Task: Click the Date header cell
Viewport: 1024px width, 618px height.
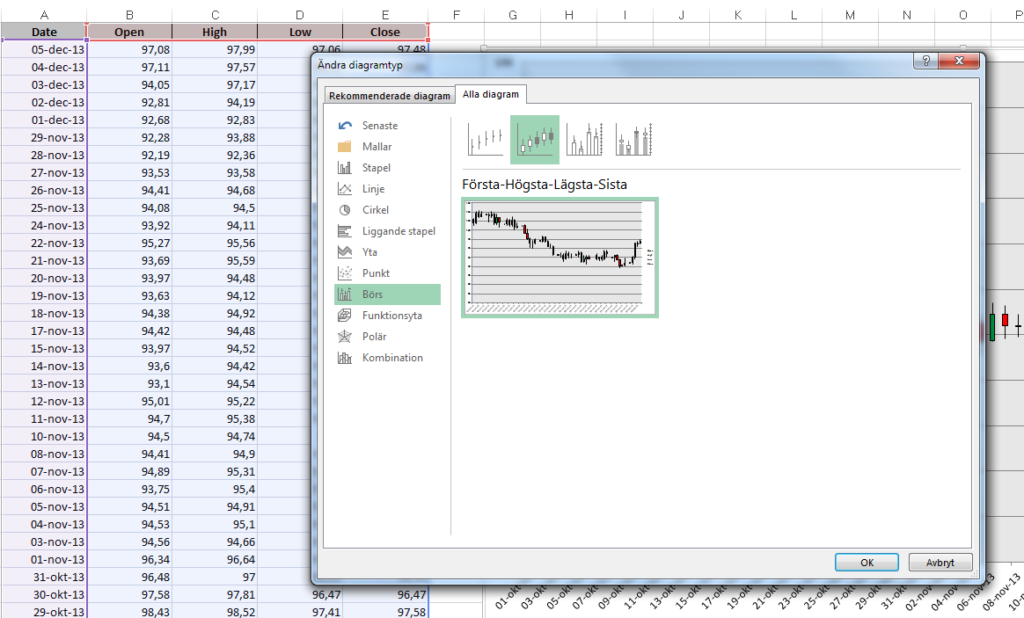Action: (44, 32)
